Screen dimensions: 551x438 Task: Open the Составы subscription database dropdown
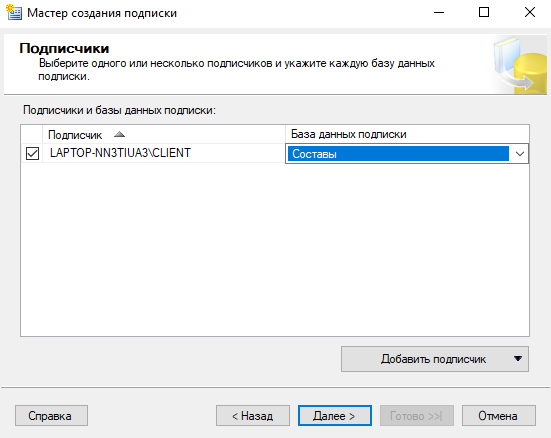pos(520,154)
